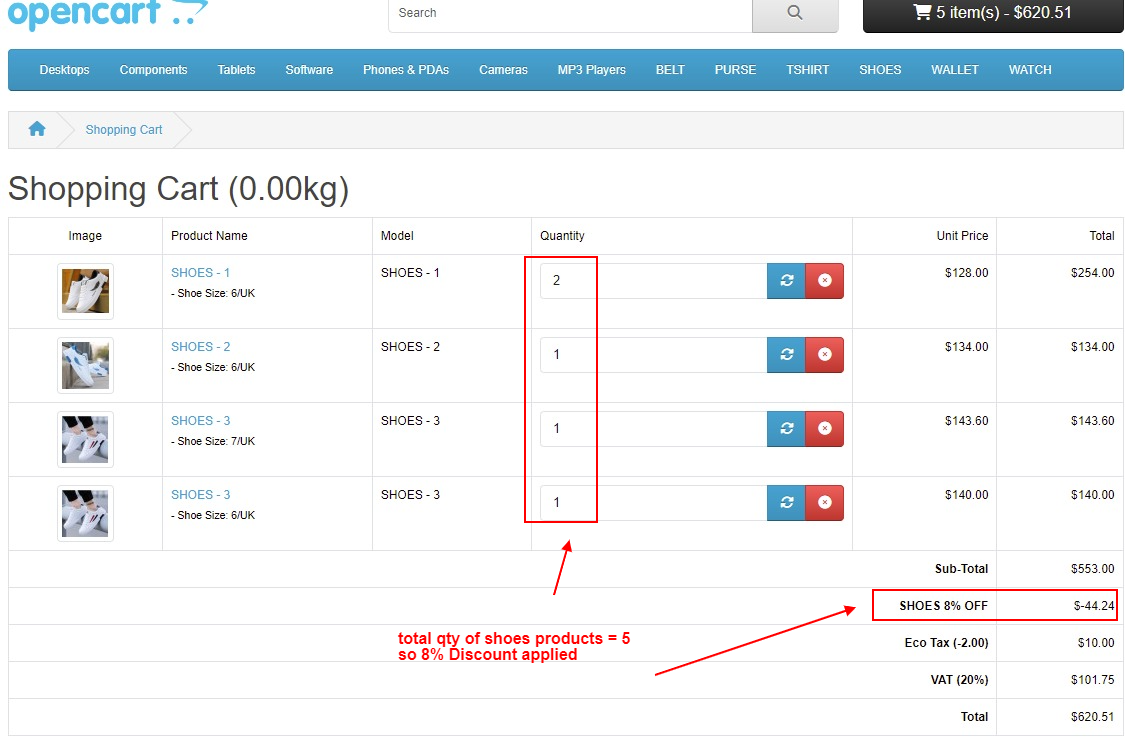Click the SHOES - 1 product thumbnail
Viewport: 1125px width, 745px height.
pos(85,291)
